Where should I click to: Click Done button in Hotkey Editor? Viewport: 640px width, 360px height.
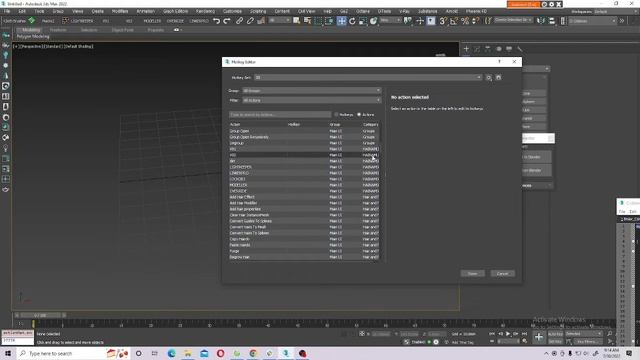(x=473, y=273)
